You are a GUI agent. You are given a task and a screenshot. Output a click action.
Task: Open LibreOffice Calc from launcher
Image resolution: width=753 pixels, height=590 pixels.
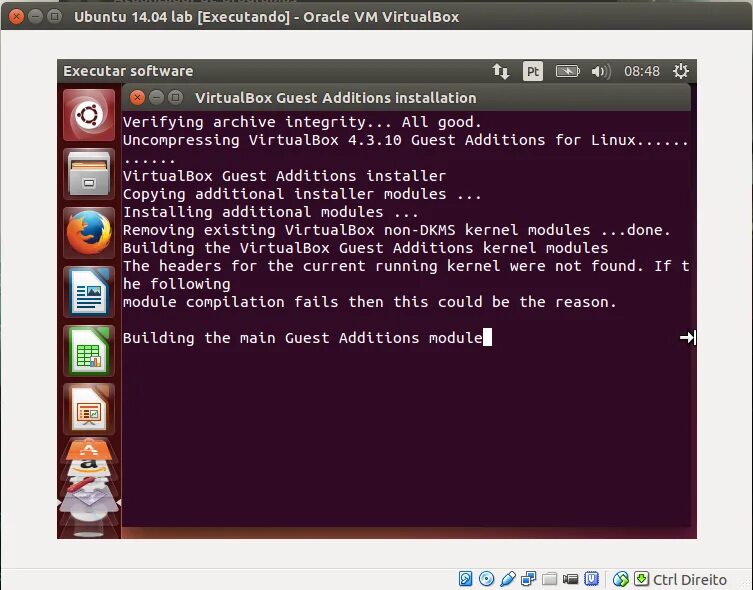tap(89, 351)
